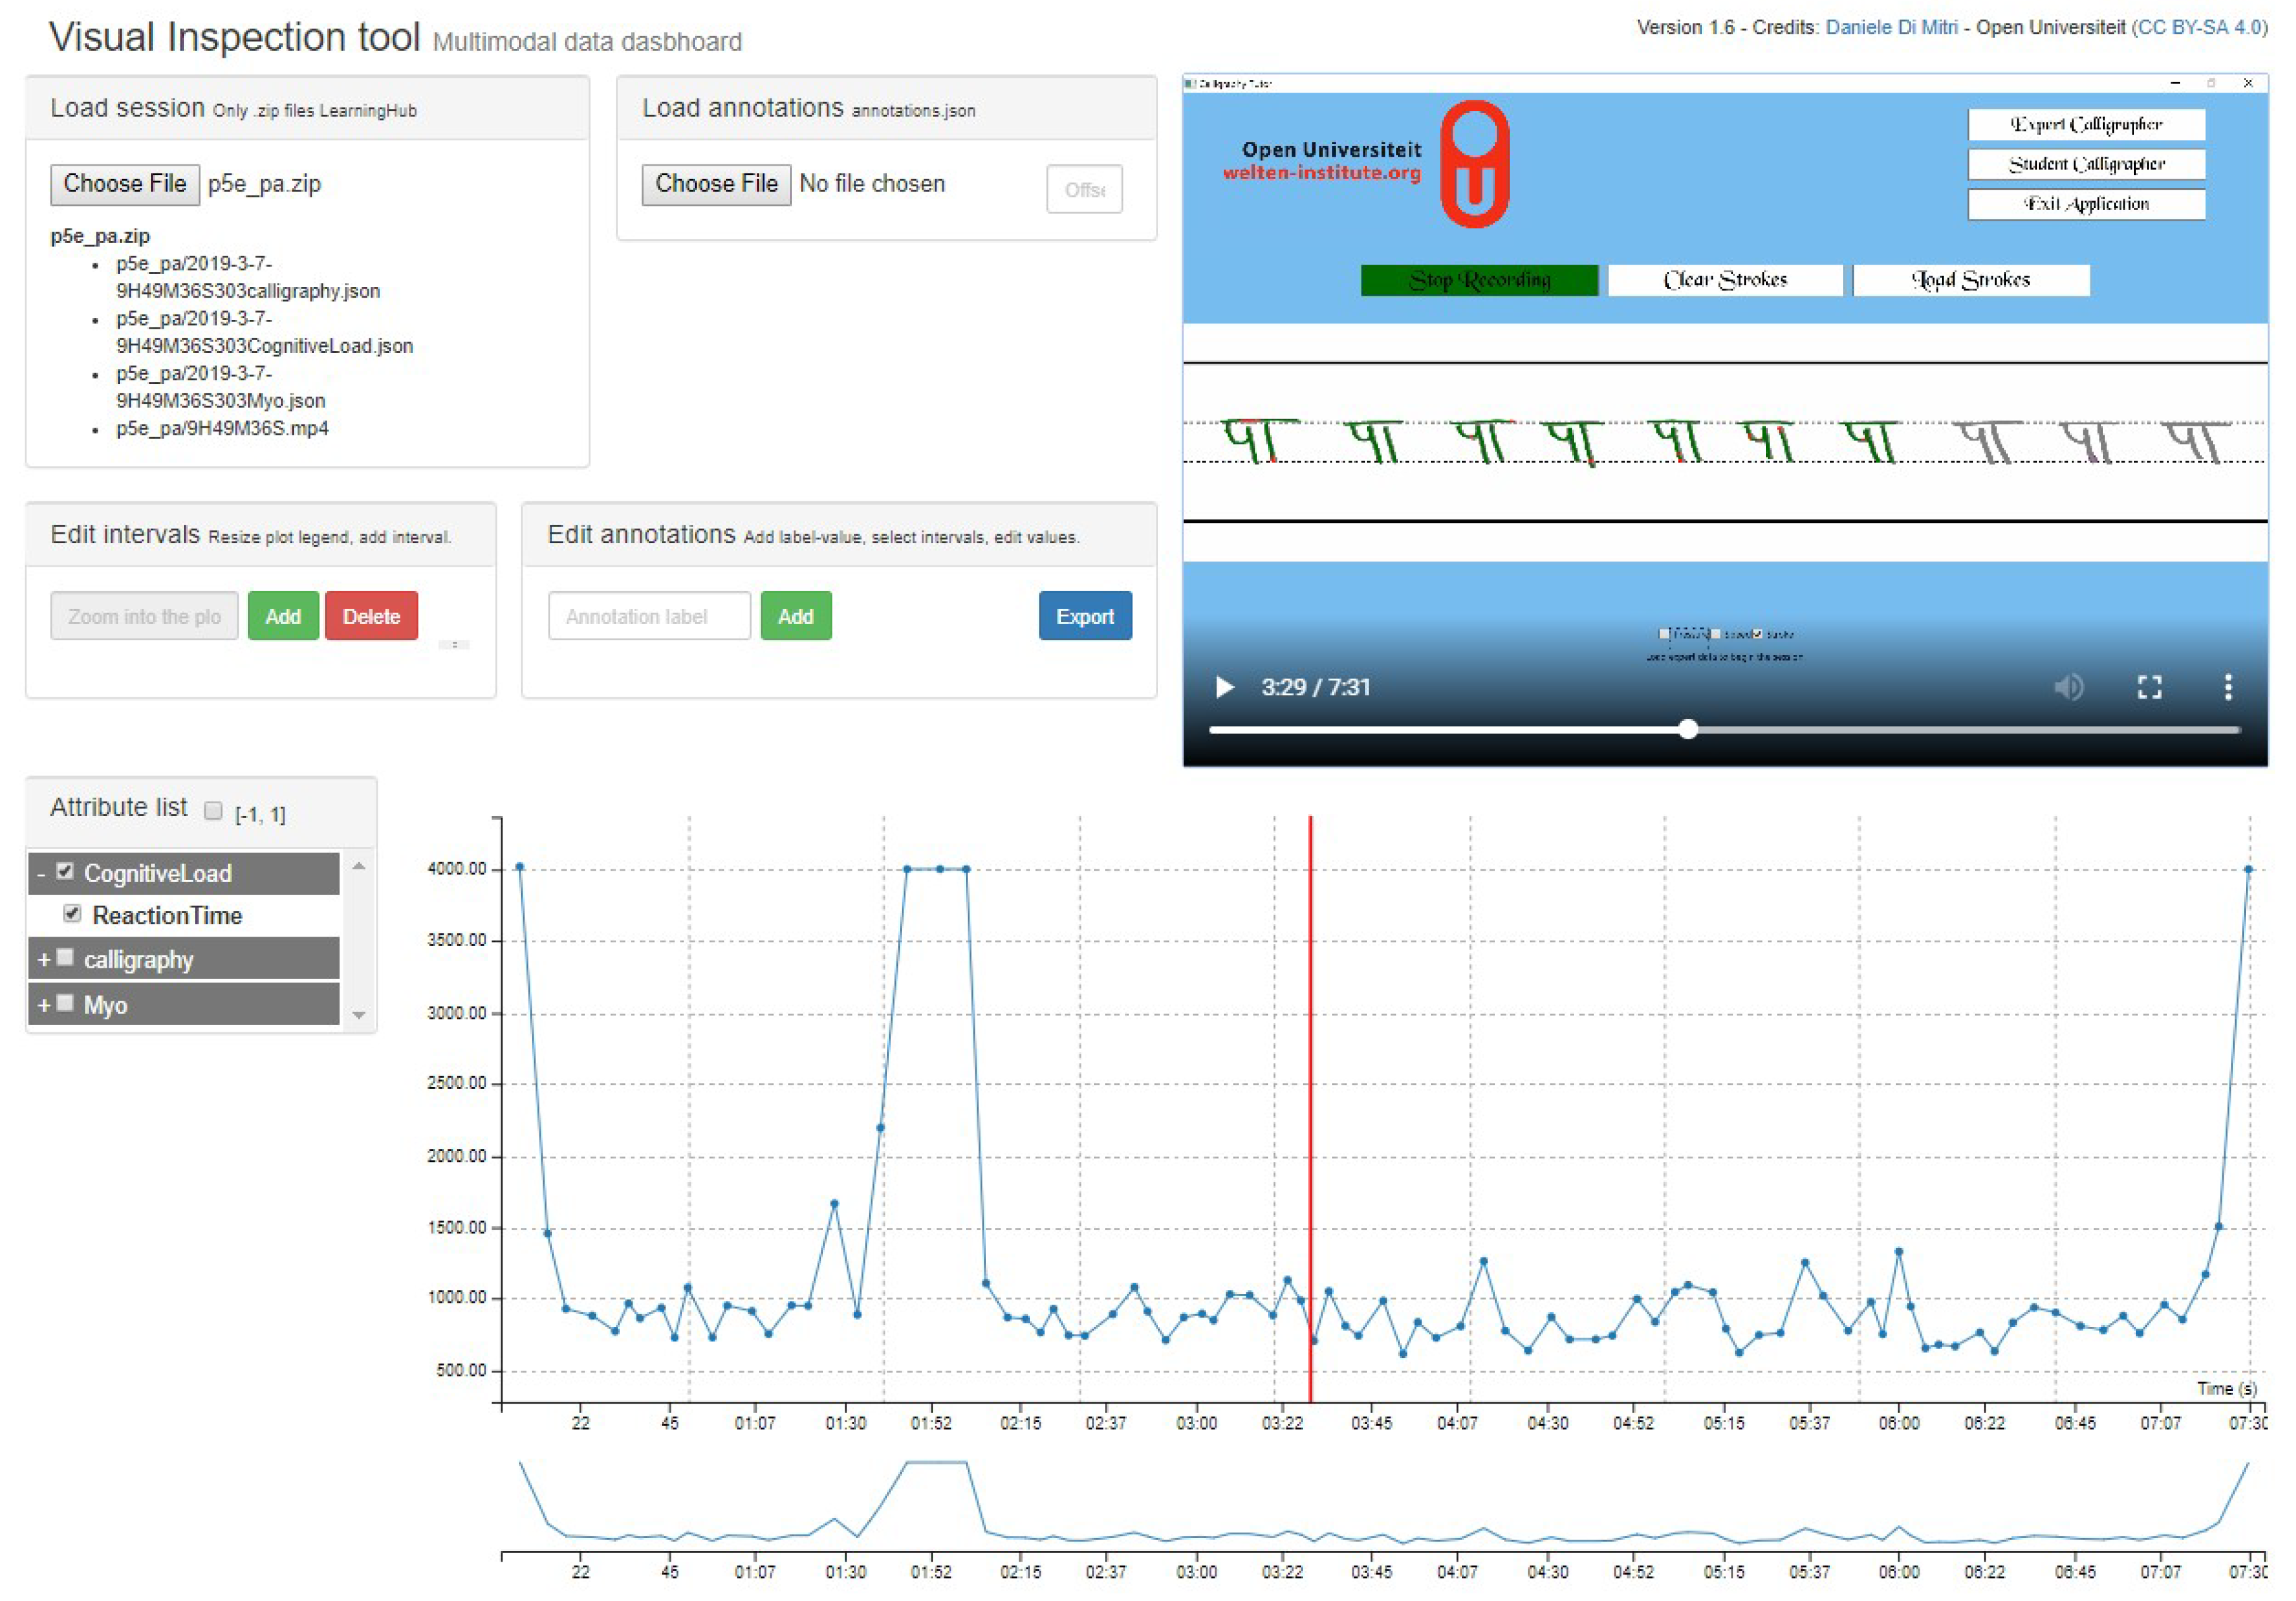
Task: Add the annotation label
Action: coord(796,616)
